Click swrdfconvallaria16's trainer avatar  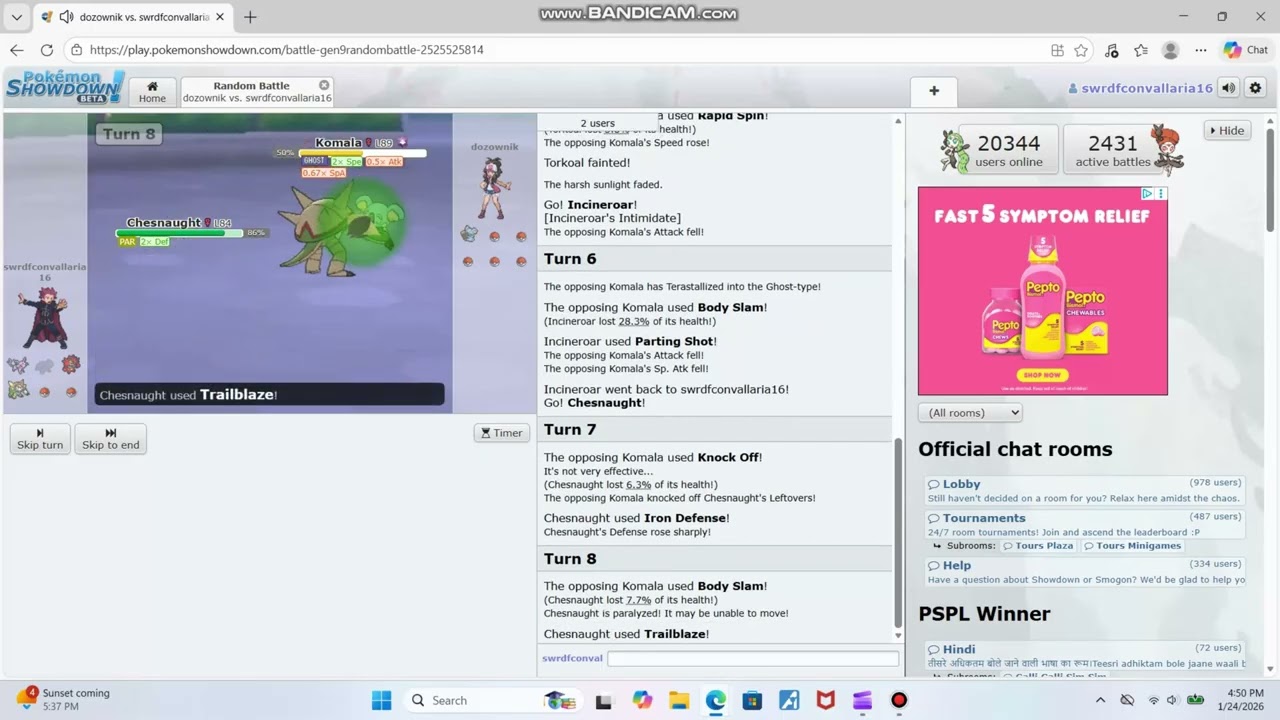[x=44, y=316]
